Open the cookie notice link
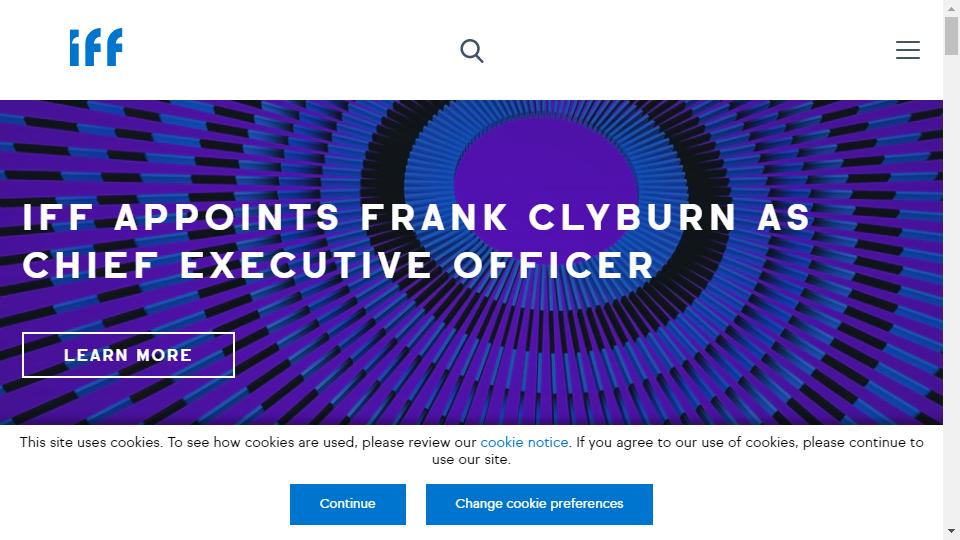 coord(524,442)
